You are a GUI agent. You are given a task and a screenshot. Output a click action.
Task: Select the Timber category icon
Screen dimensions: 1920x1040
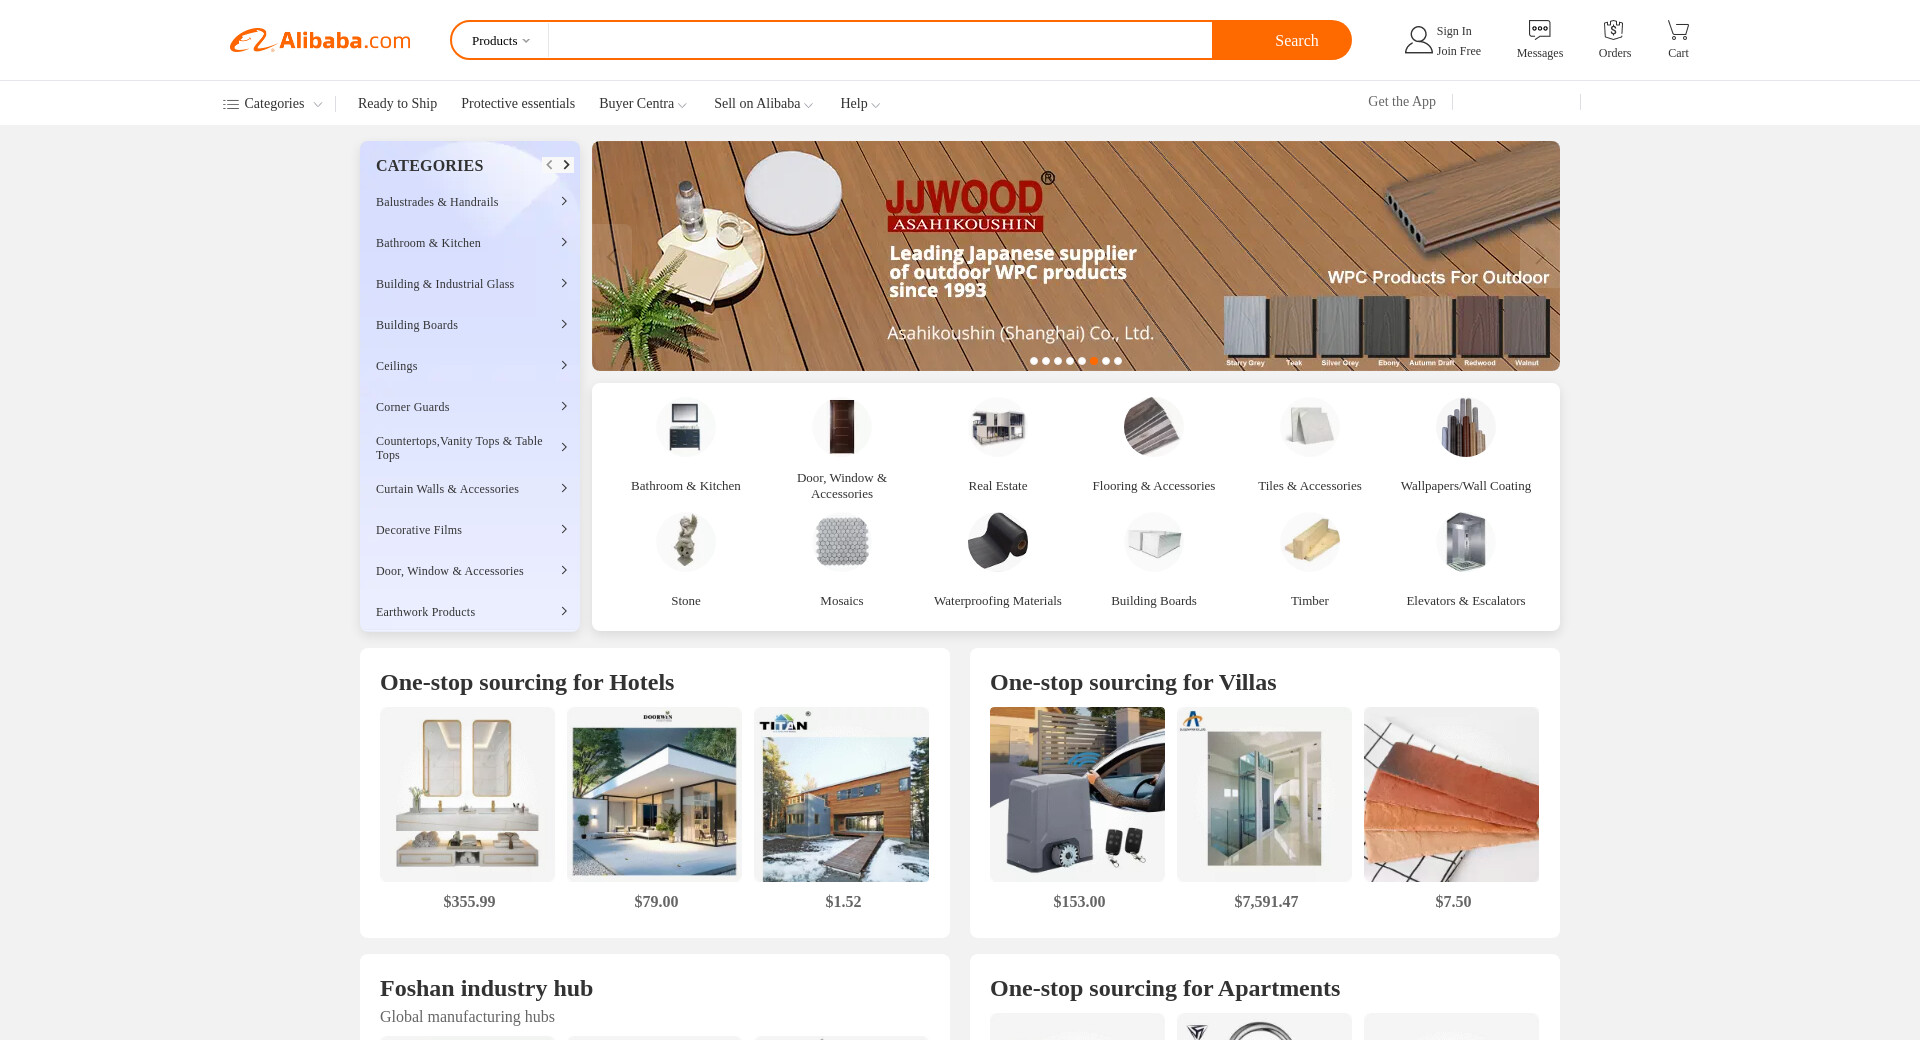(x=1310, y=542)
